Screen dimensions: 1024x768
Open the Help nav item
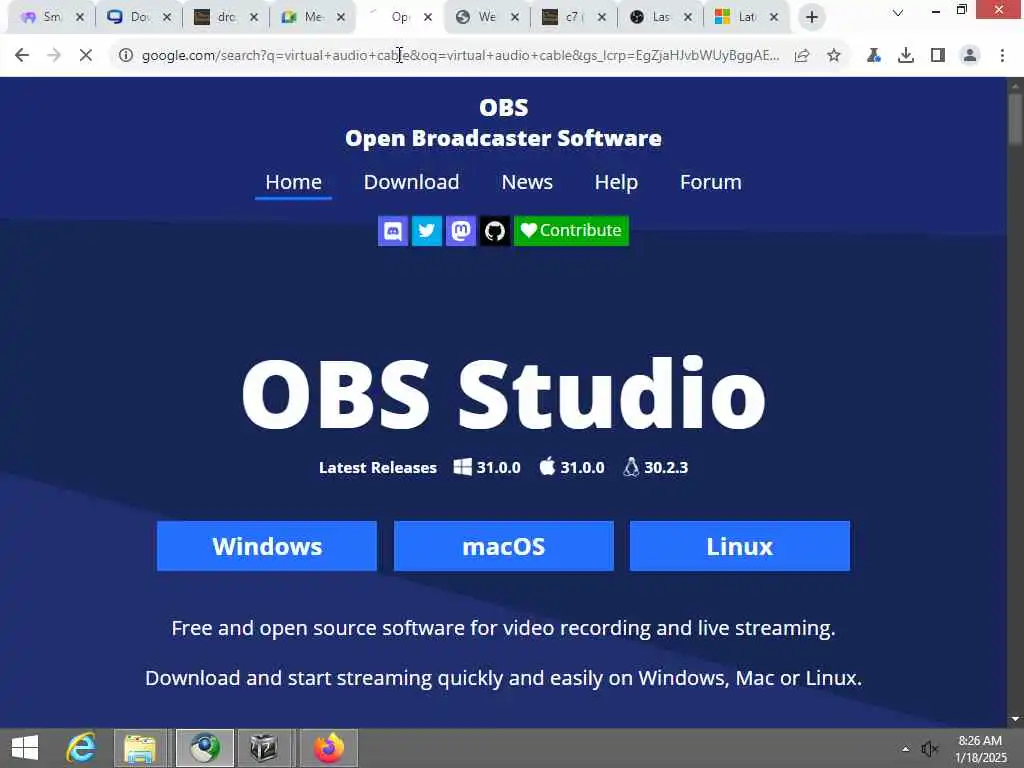(616, 182)
